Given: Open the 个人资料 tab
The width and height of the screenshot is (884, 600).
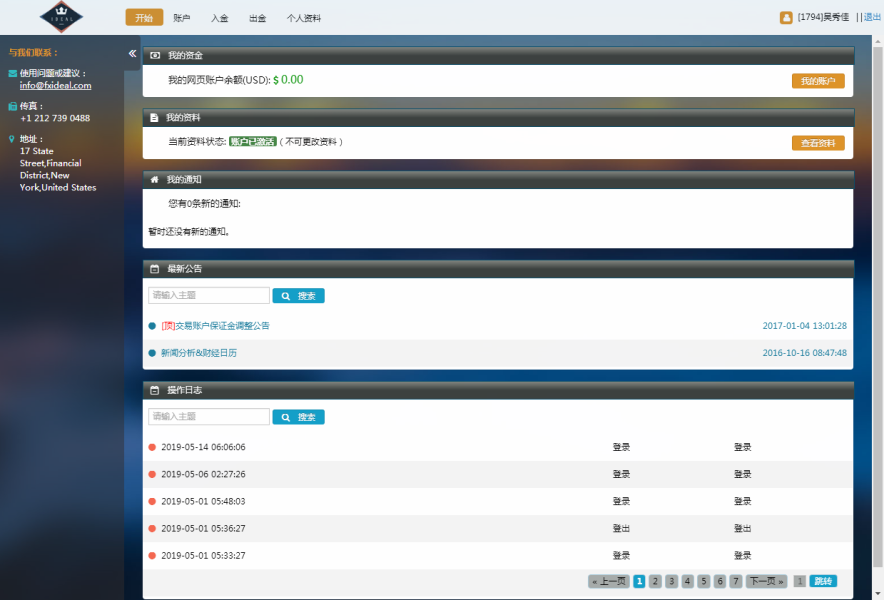Looking at the screenshot, I should pos(303,18).
